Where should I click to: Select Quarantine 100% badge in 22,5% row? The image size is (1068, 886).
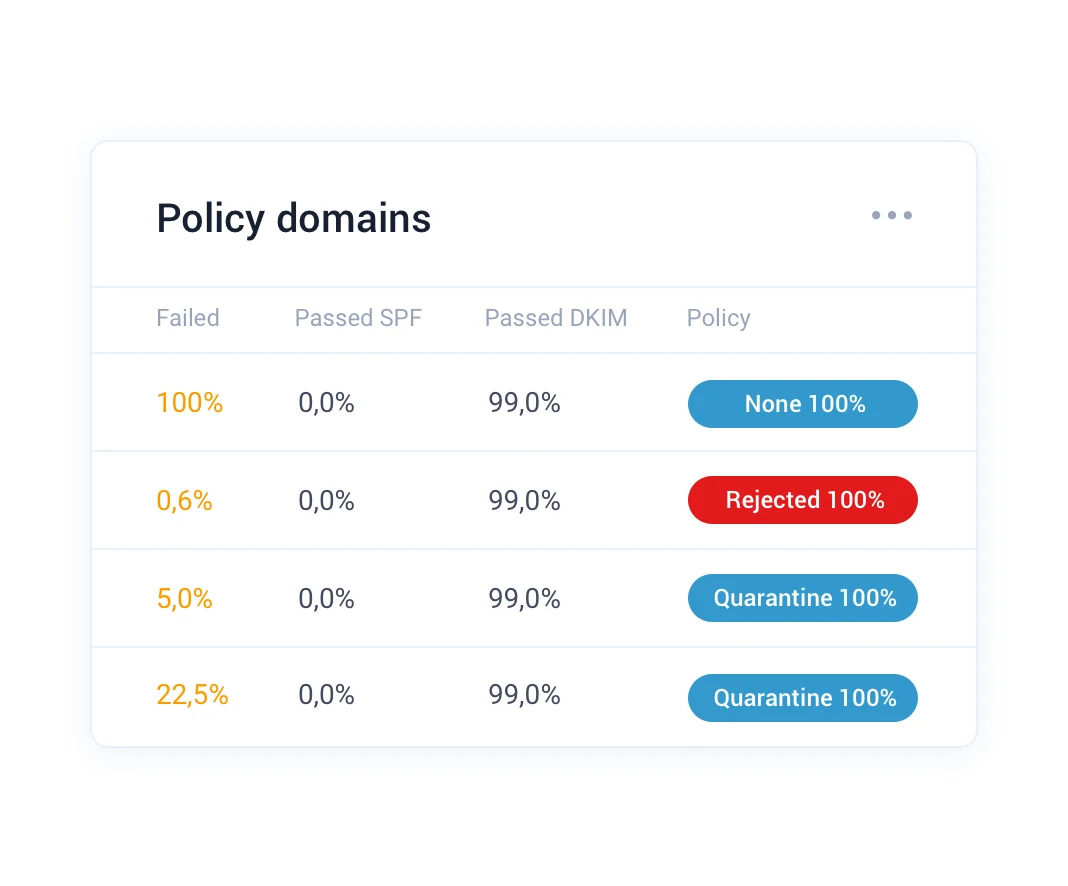tap(803, 697)
